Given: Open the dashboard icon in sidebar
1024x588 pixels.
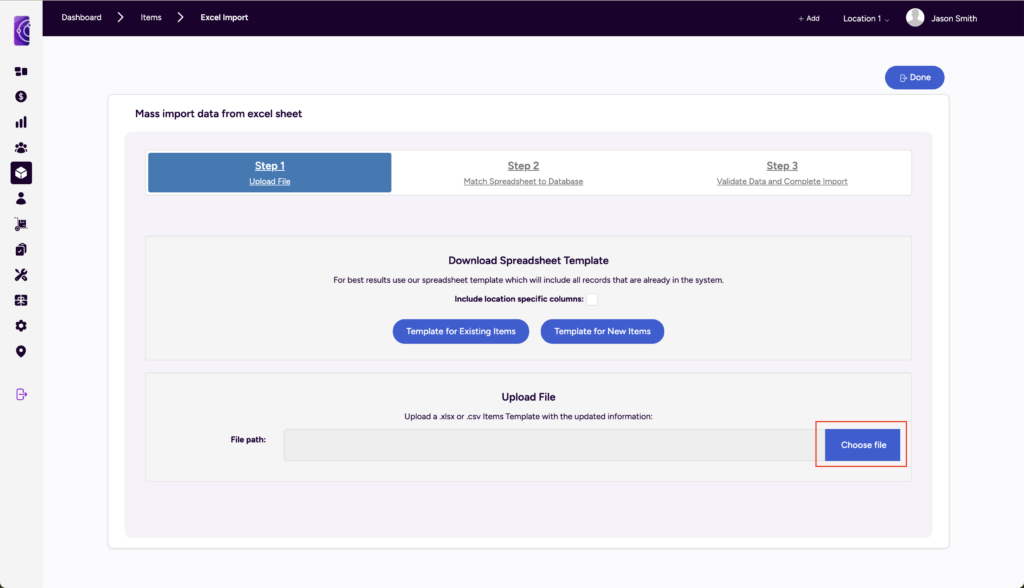Looking at the screenshot, I should (x=21, y=71).
